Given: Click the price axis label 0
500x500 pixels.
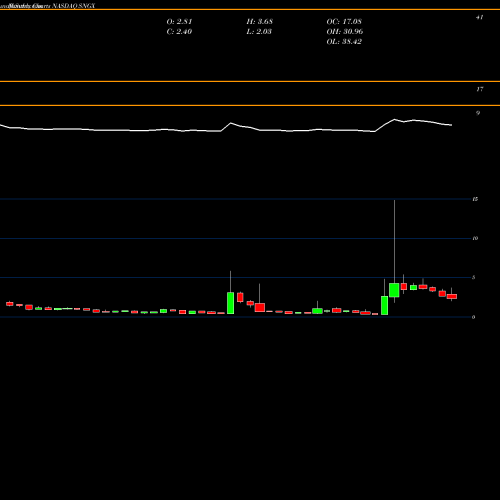Looking at the screenshot, I should click(474, 317).
